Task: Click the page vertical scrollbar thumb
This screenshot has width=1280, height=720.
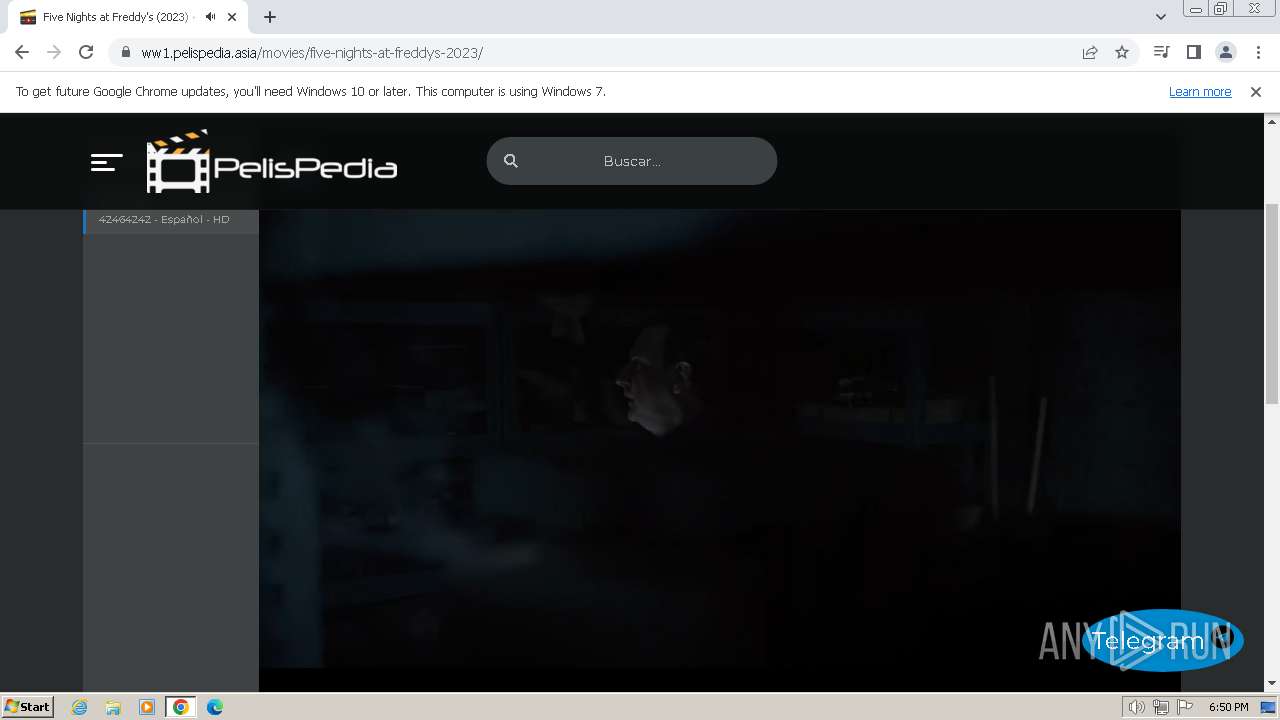Action: [x=1272, y=303]
